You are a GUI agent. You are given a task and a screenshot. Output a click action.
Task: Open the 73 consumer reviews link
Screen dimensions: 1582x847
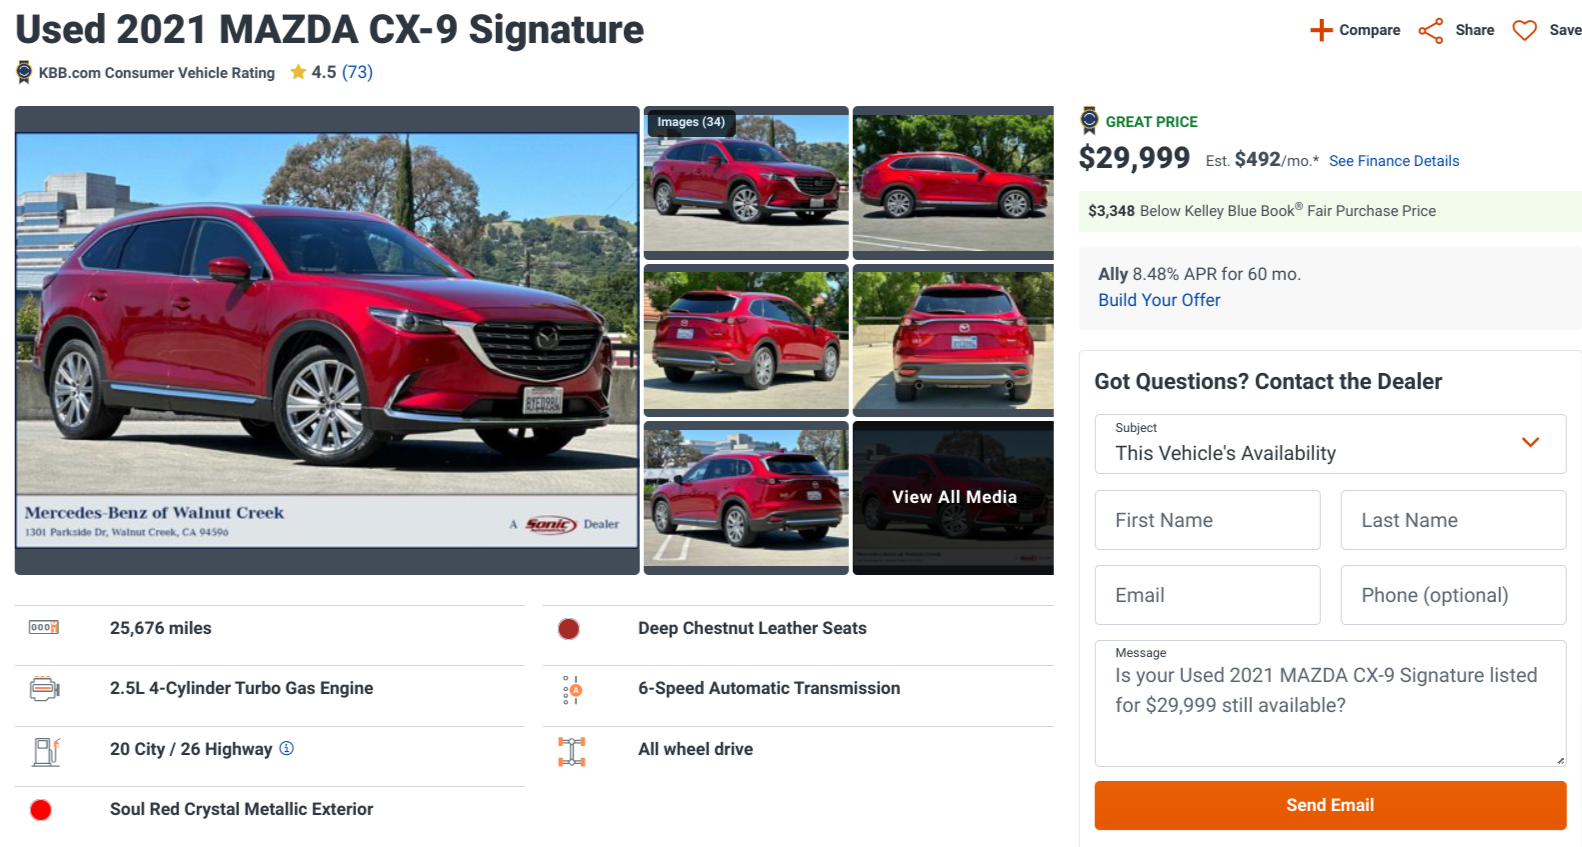357,72
